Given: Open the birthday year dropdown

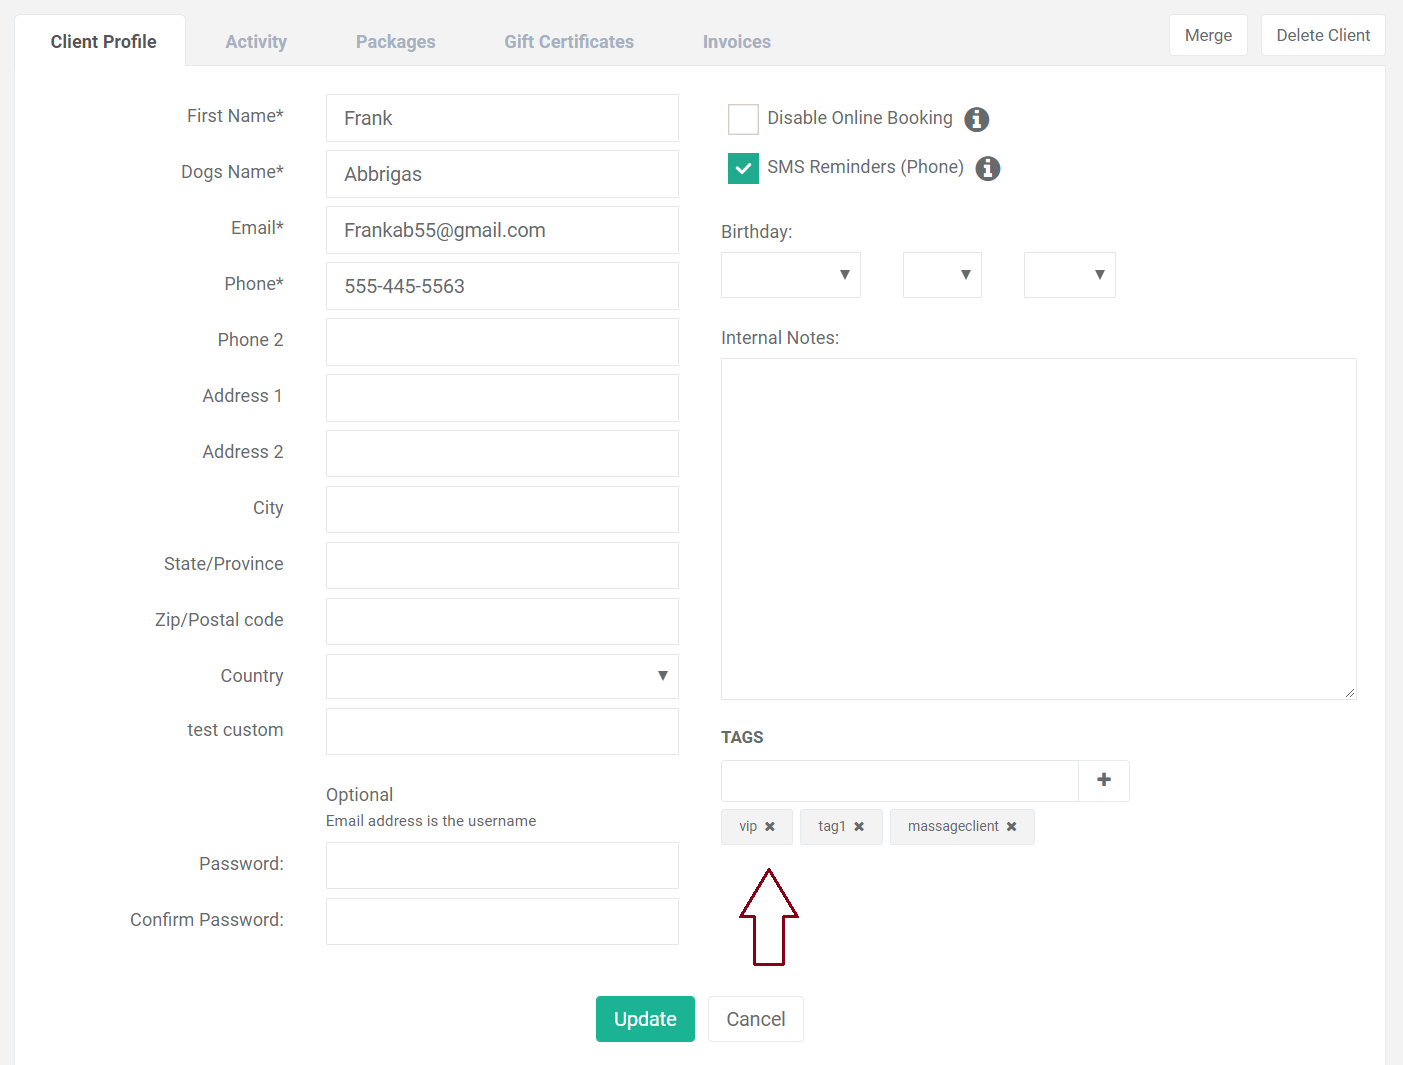Looking at the screenshot, I should point(1070,275).
